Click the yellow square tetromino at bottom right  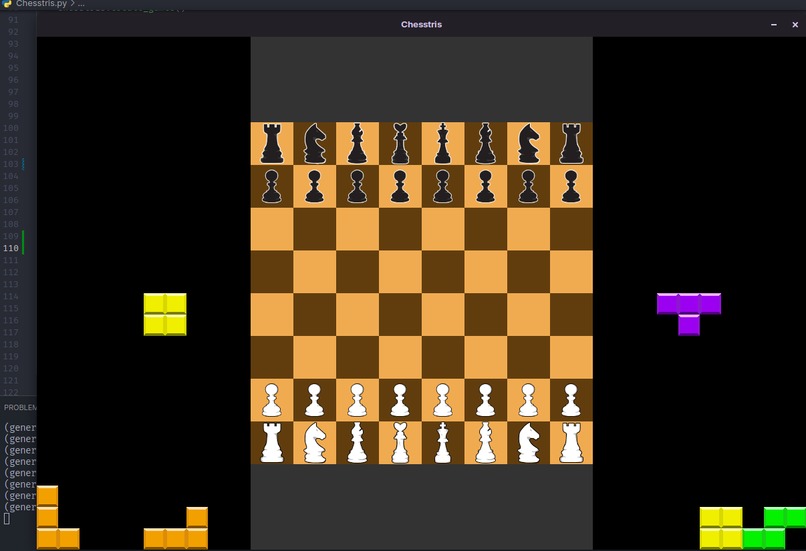point(721,528)
